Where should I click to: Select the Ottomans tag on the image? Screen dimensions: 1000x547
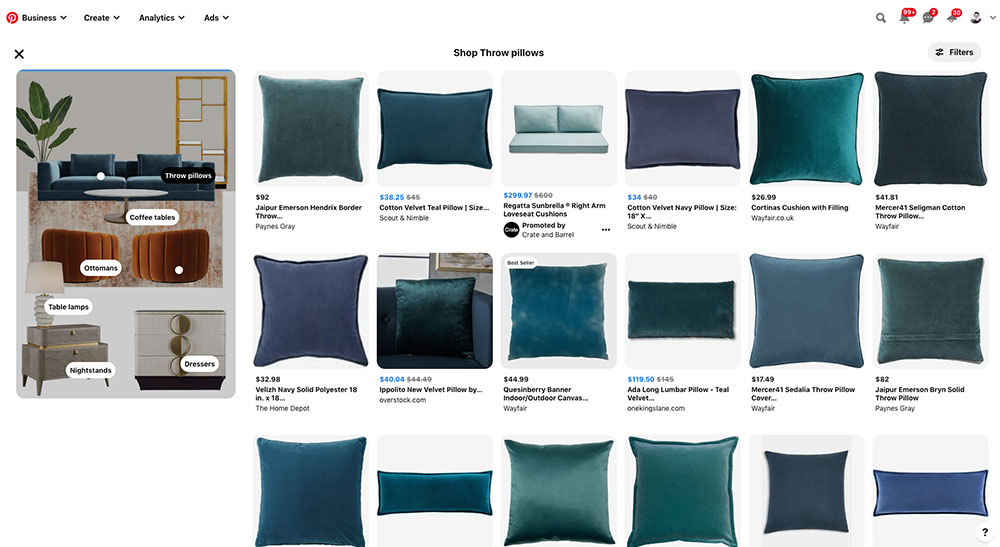click(101, 268)
